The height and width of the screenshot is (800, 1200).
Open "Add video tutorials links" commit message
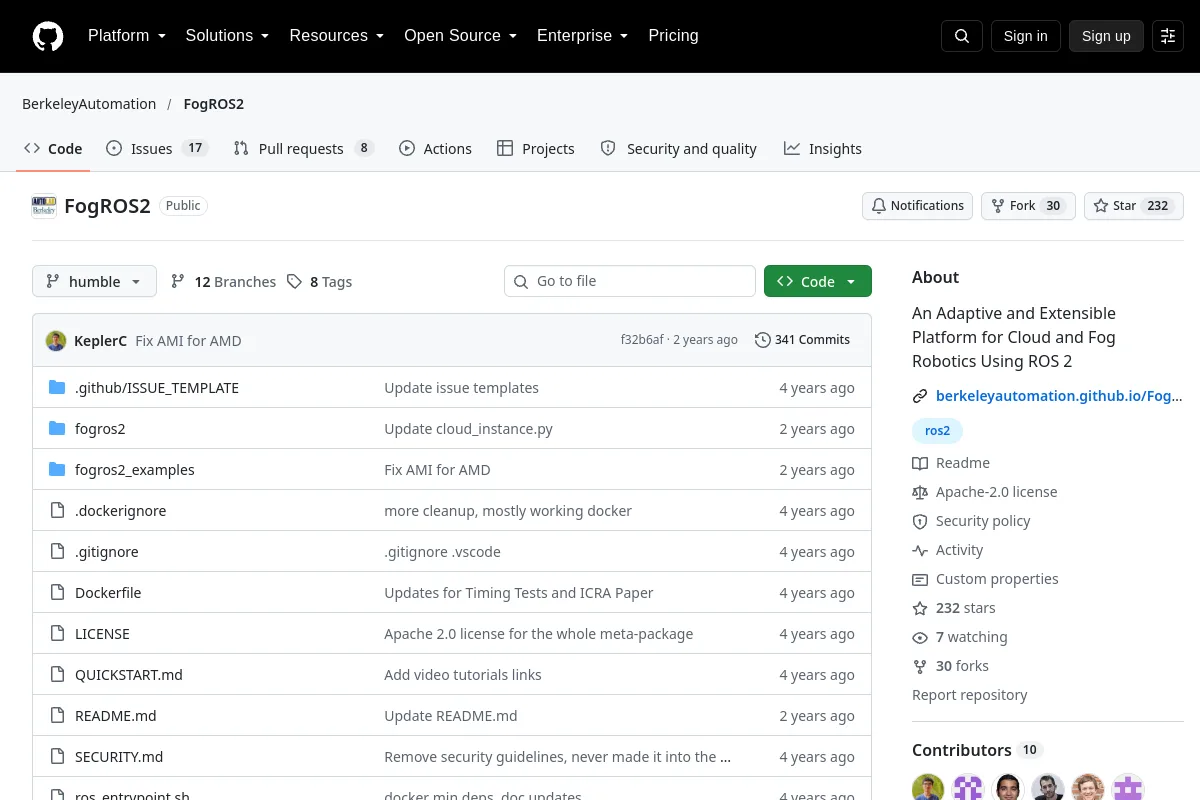(x=463, y=675)
